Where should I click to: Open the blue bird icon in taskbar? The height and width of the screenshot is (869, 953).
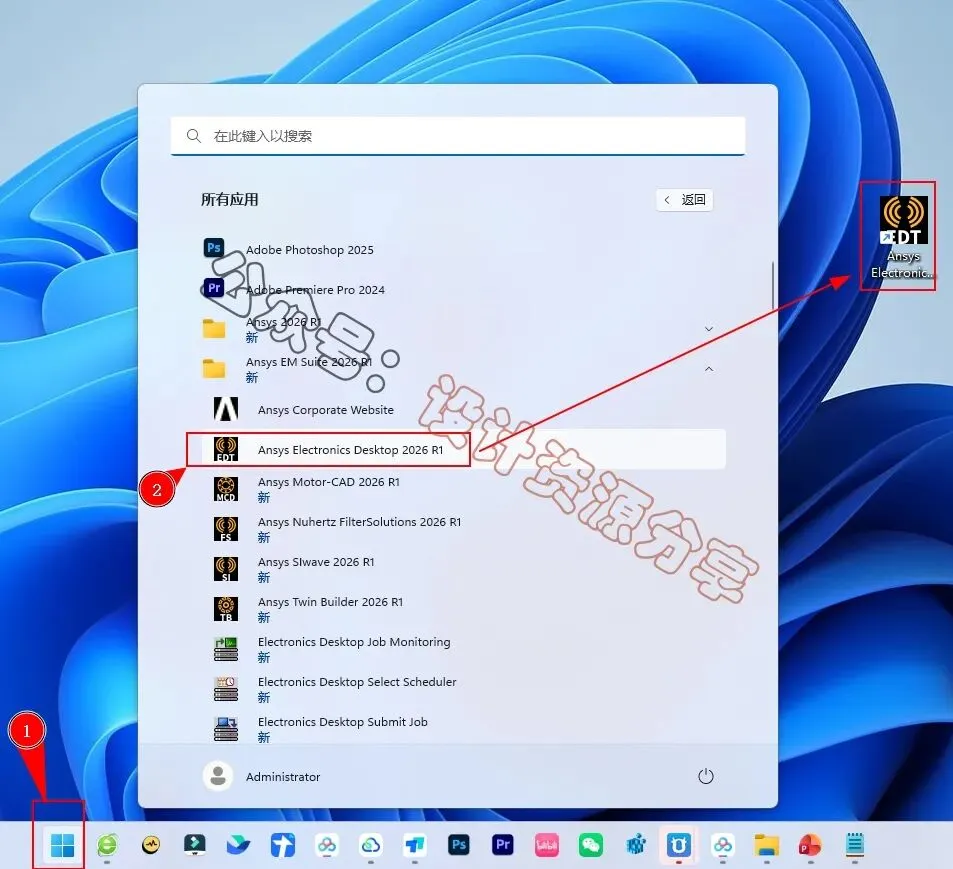pyautogui.click(x=238, y=845)
